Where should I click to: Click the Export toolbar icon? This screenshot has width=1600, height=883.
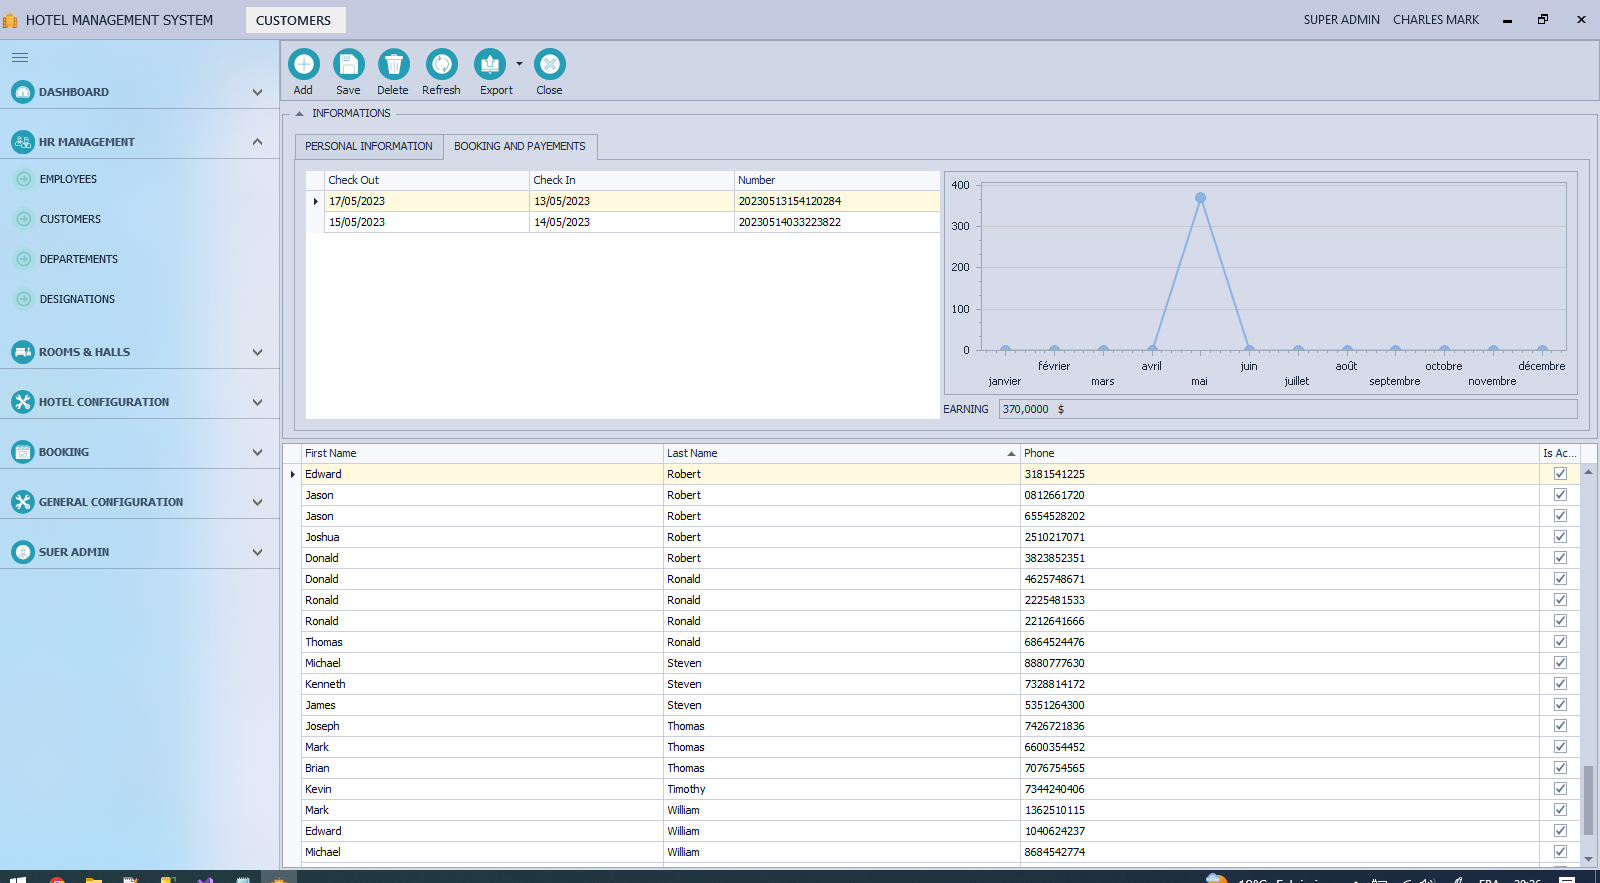(490, 65)
